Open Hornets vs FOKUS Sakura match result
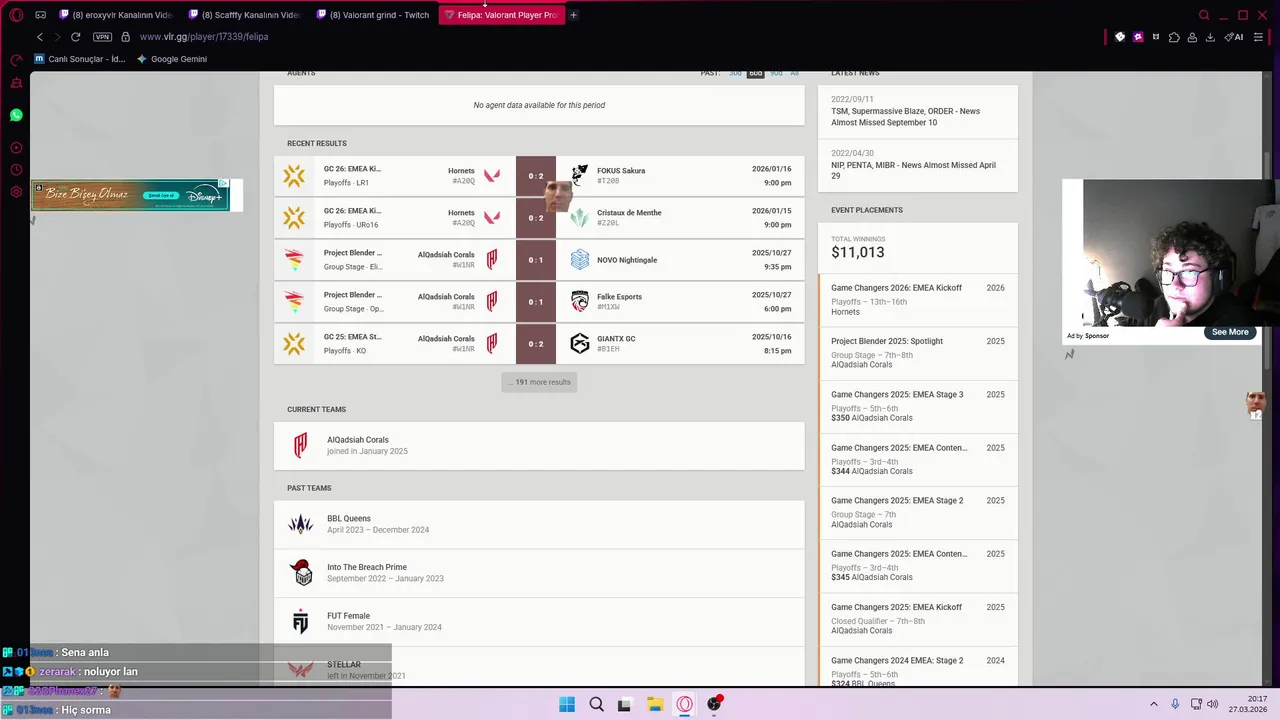This screenshot has height=720, width=1280. [539, 176]
